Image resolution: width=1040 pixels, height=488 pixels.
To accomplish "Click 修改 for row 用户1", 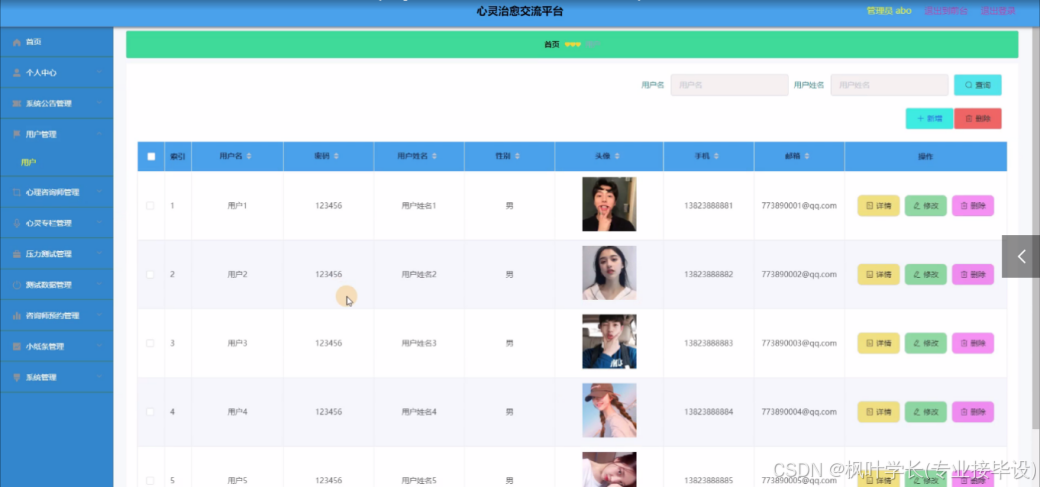I will [925, 206].
